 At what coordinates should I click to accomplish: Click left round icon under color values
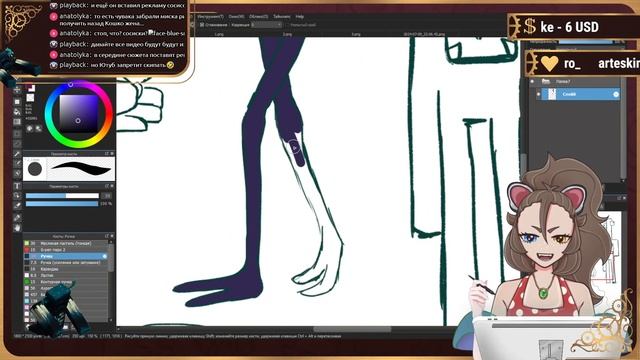click(30, 129)
